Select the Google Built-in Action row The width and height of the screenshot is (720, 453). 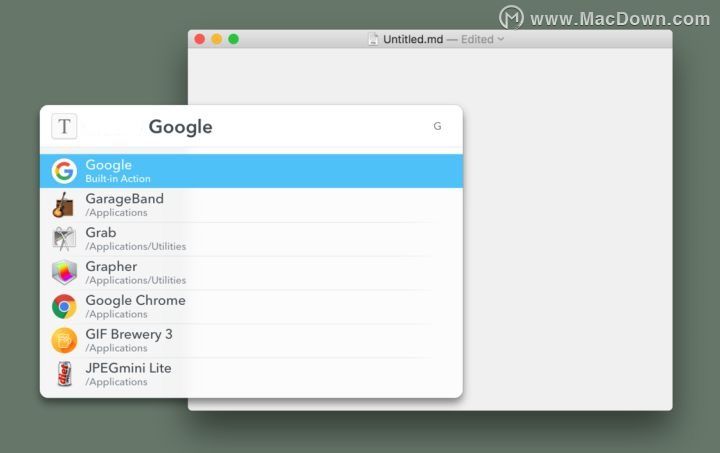click(251, 171)
